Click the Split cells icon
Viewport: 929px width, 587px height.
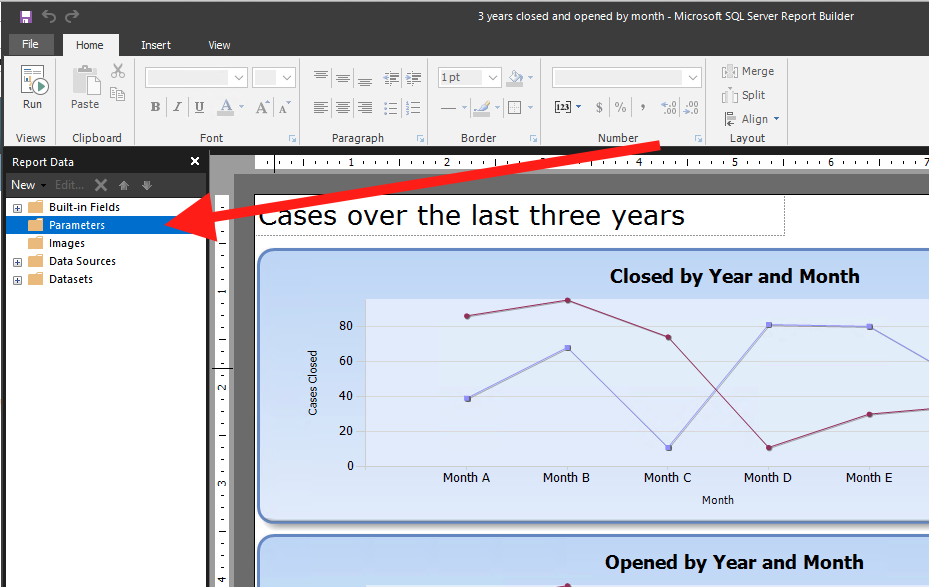point(744,95)
